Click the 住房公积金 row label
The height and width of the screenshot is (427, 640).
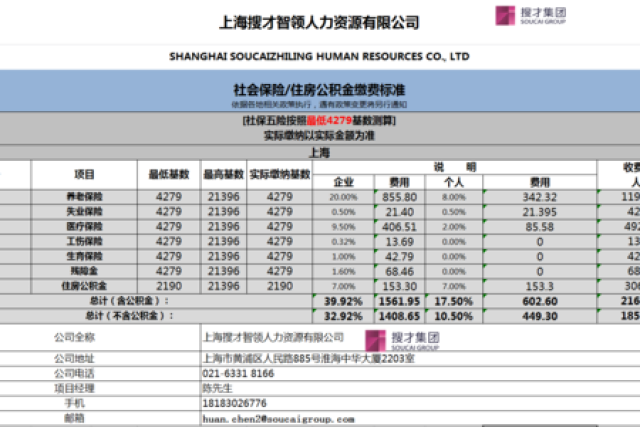point(84,286)
